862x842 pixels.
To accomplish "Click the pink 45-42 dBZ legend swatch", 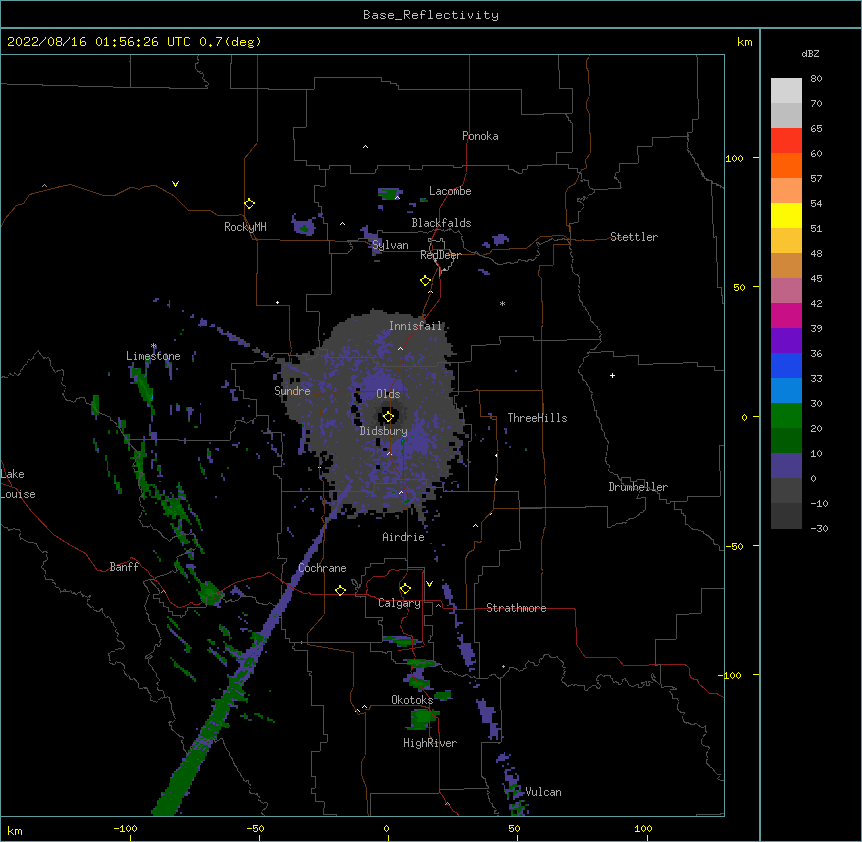I will click(786, 291).
